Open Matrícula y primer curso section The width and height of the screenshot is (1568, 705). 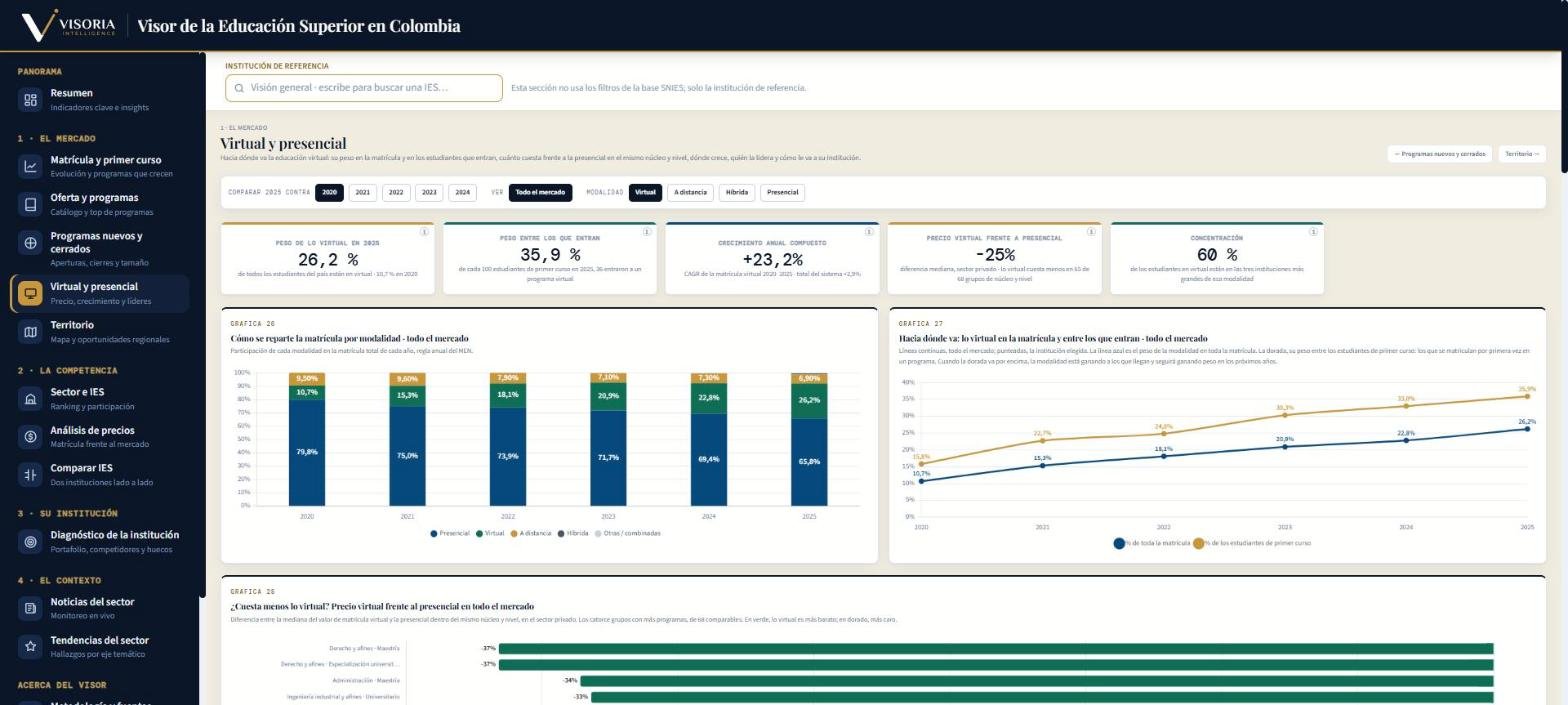tap(99, 167)
